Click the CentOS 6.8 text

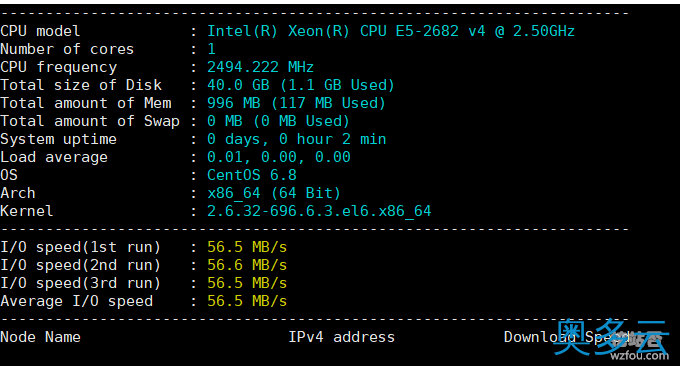(252, 175)
